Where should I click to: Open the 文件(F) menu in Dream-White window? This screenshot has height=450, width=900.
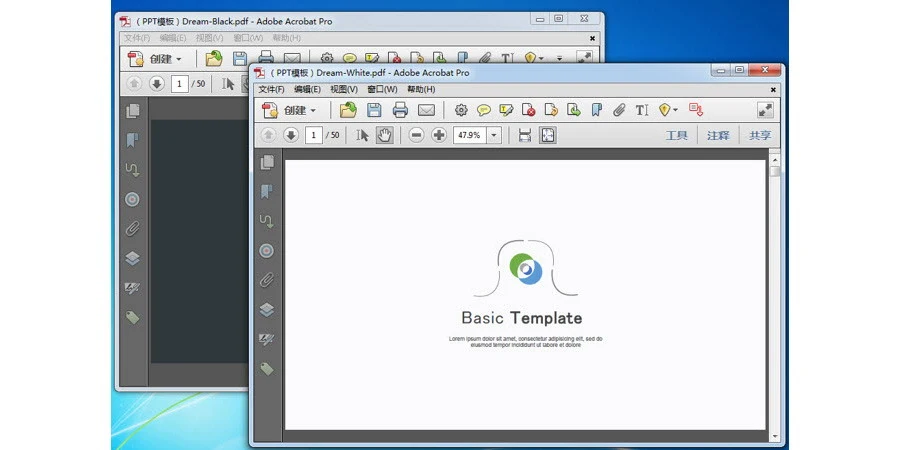coord(272,89)
